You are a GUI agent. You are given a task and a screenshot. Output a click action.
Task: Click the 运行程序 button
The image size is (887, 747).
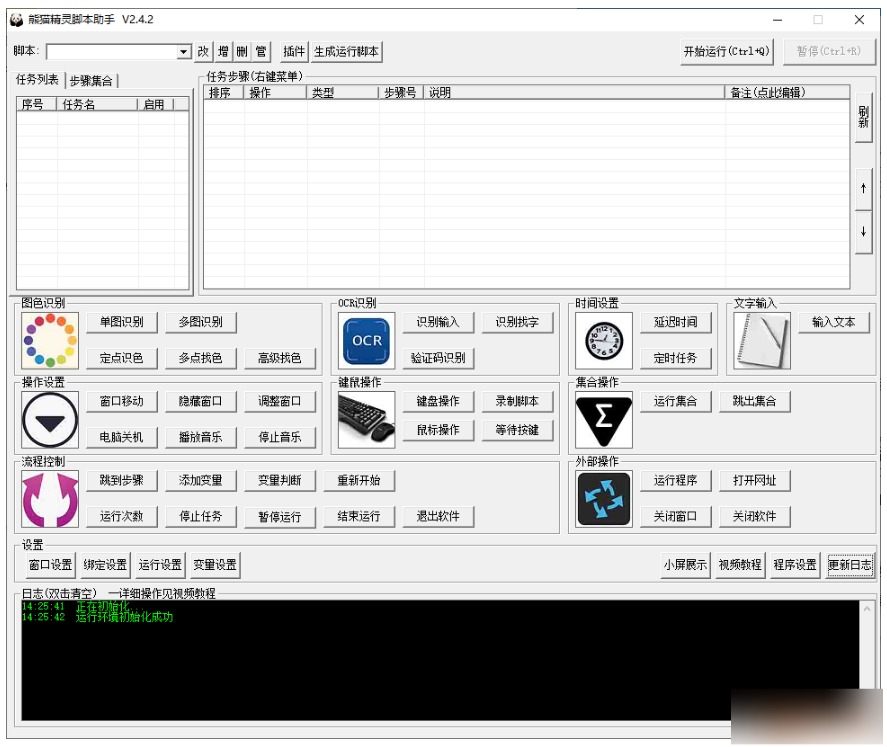(x=675, y=481)
